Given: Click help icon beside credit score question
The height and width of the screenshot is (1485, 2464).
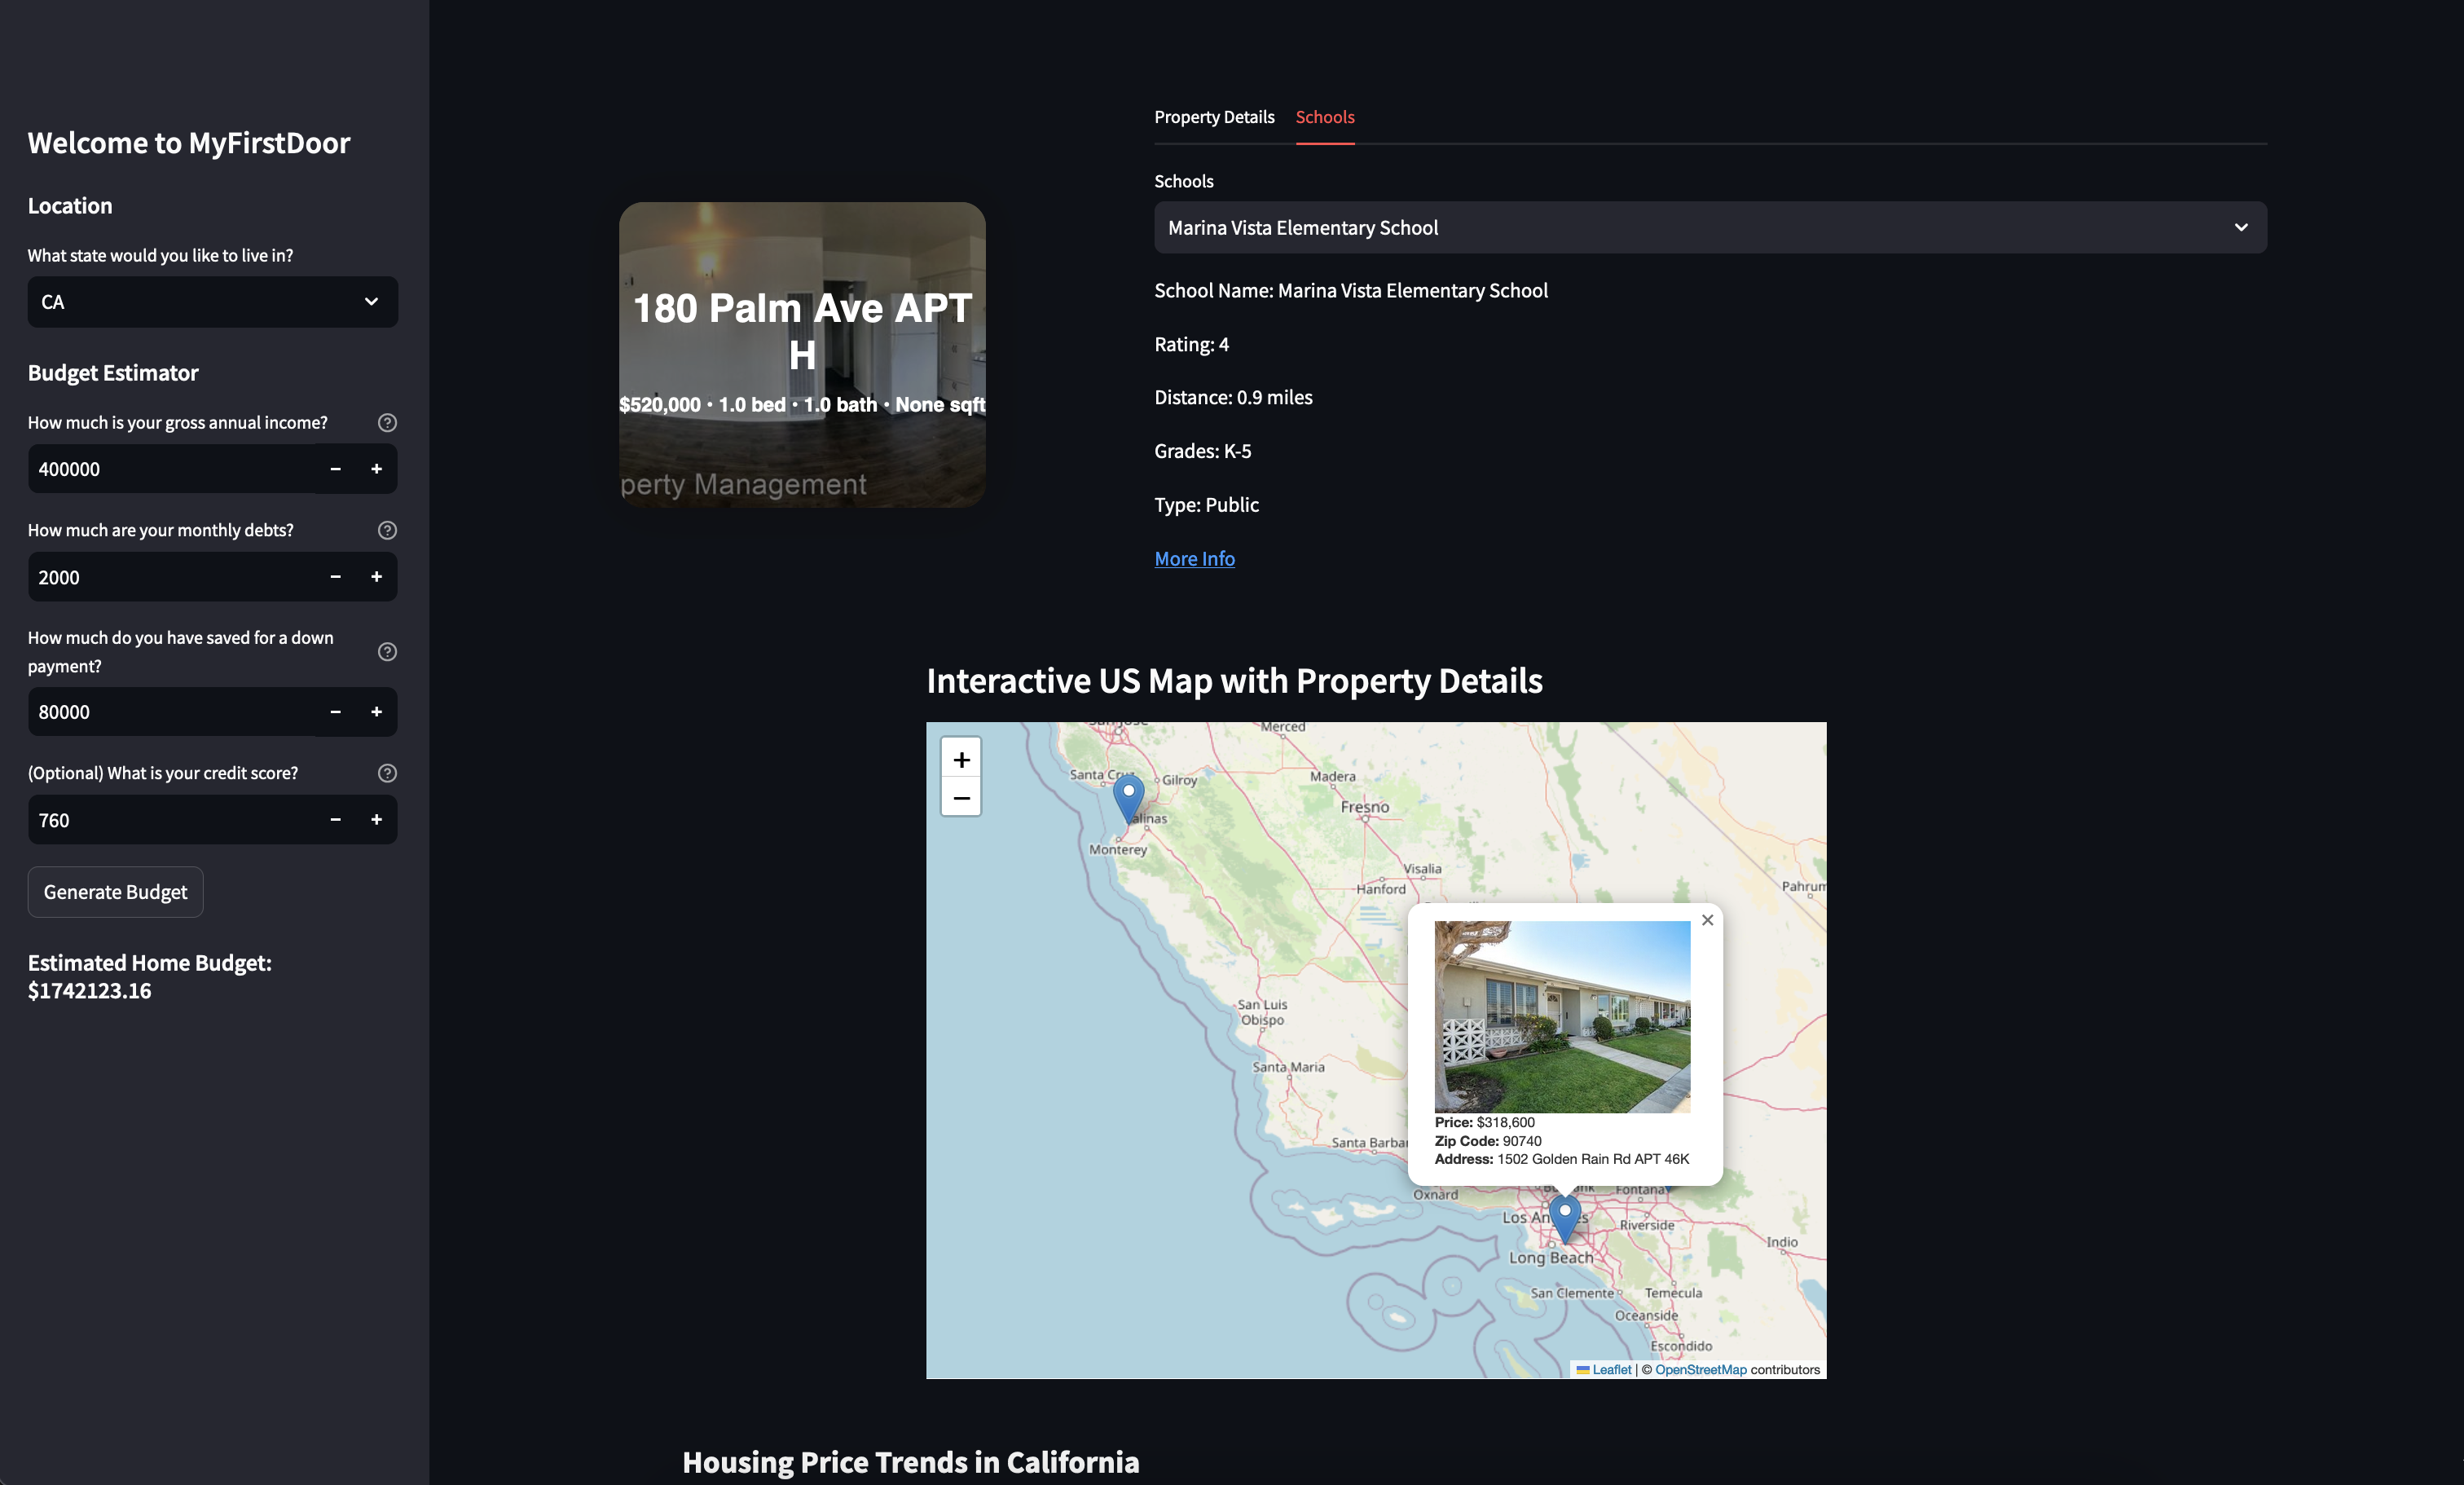Looking at the screenshot, I should click(x=387, y=773).
